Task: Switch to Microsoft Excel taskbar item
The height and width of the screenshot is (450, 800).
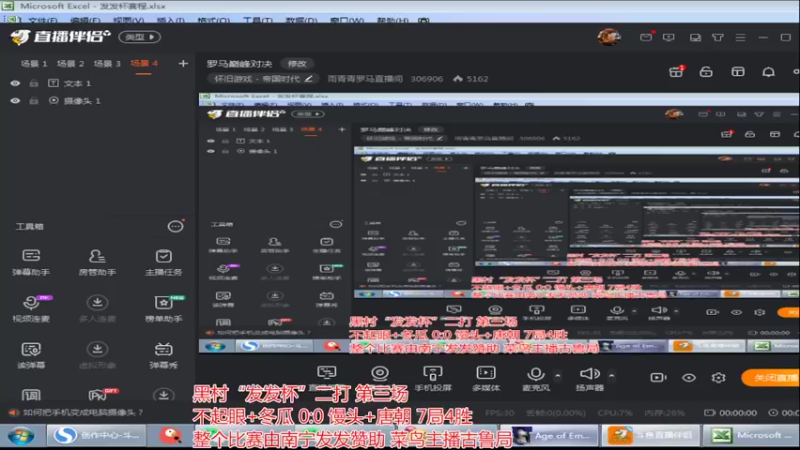Action: point(752,436)
